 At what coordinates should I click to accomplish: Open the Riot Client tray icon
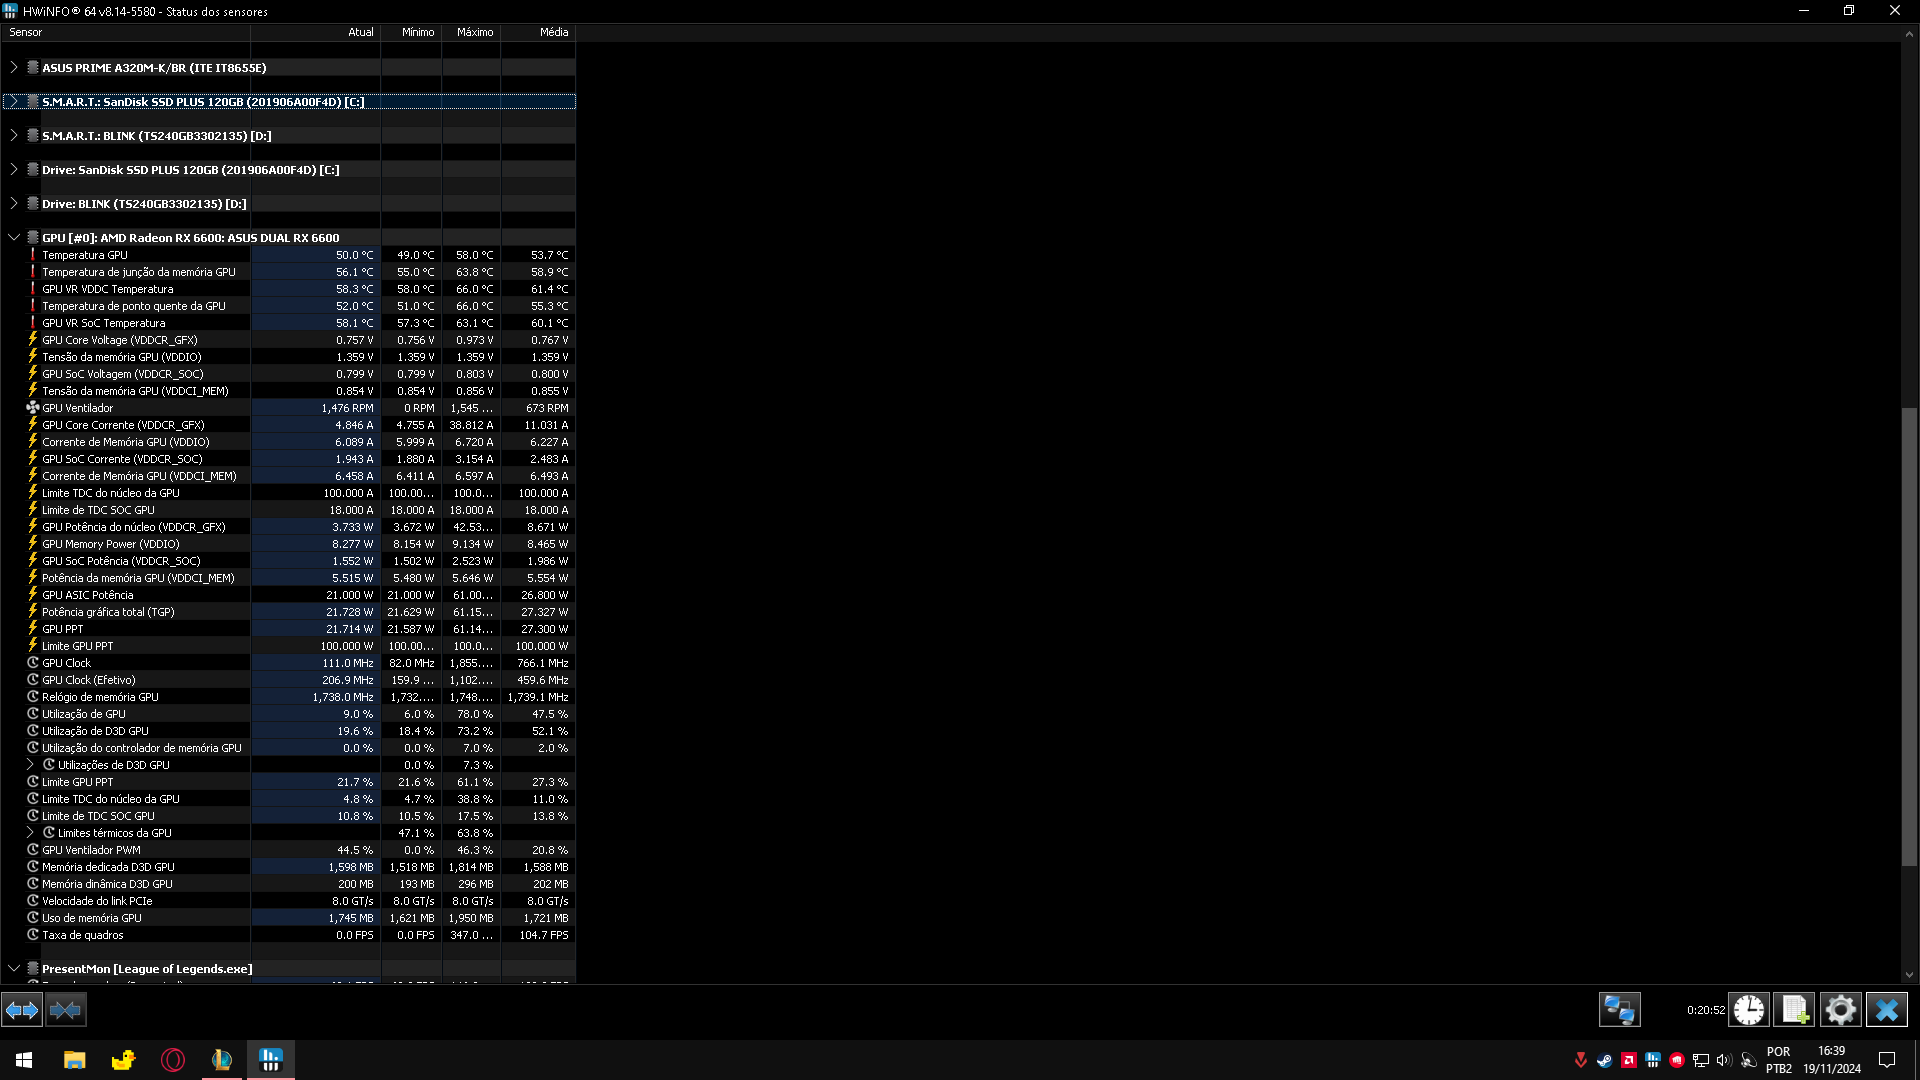pyautogui.click(x=1677, y=1060)
